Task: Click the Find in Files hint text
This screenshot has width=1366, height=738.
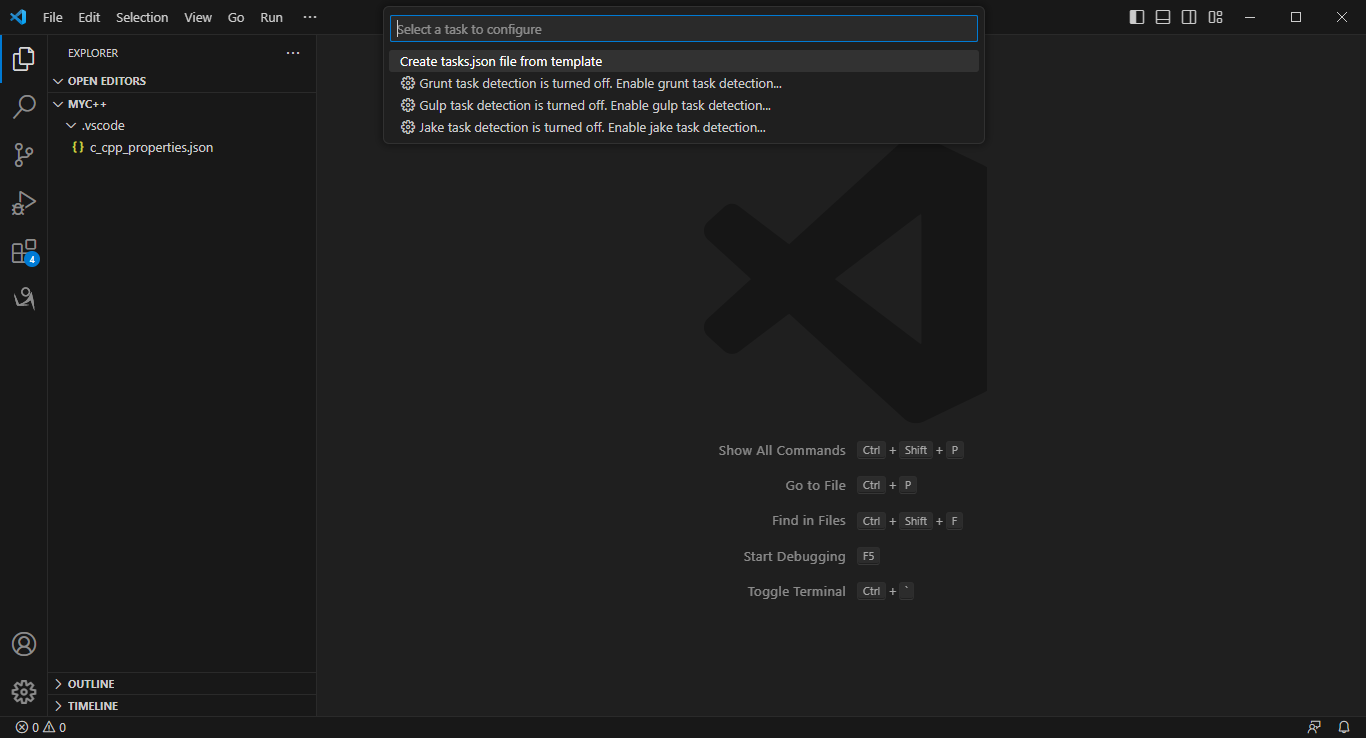Action: pyautogui.click(x=809, y=521)
